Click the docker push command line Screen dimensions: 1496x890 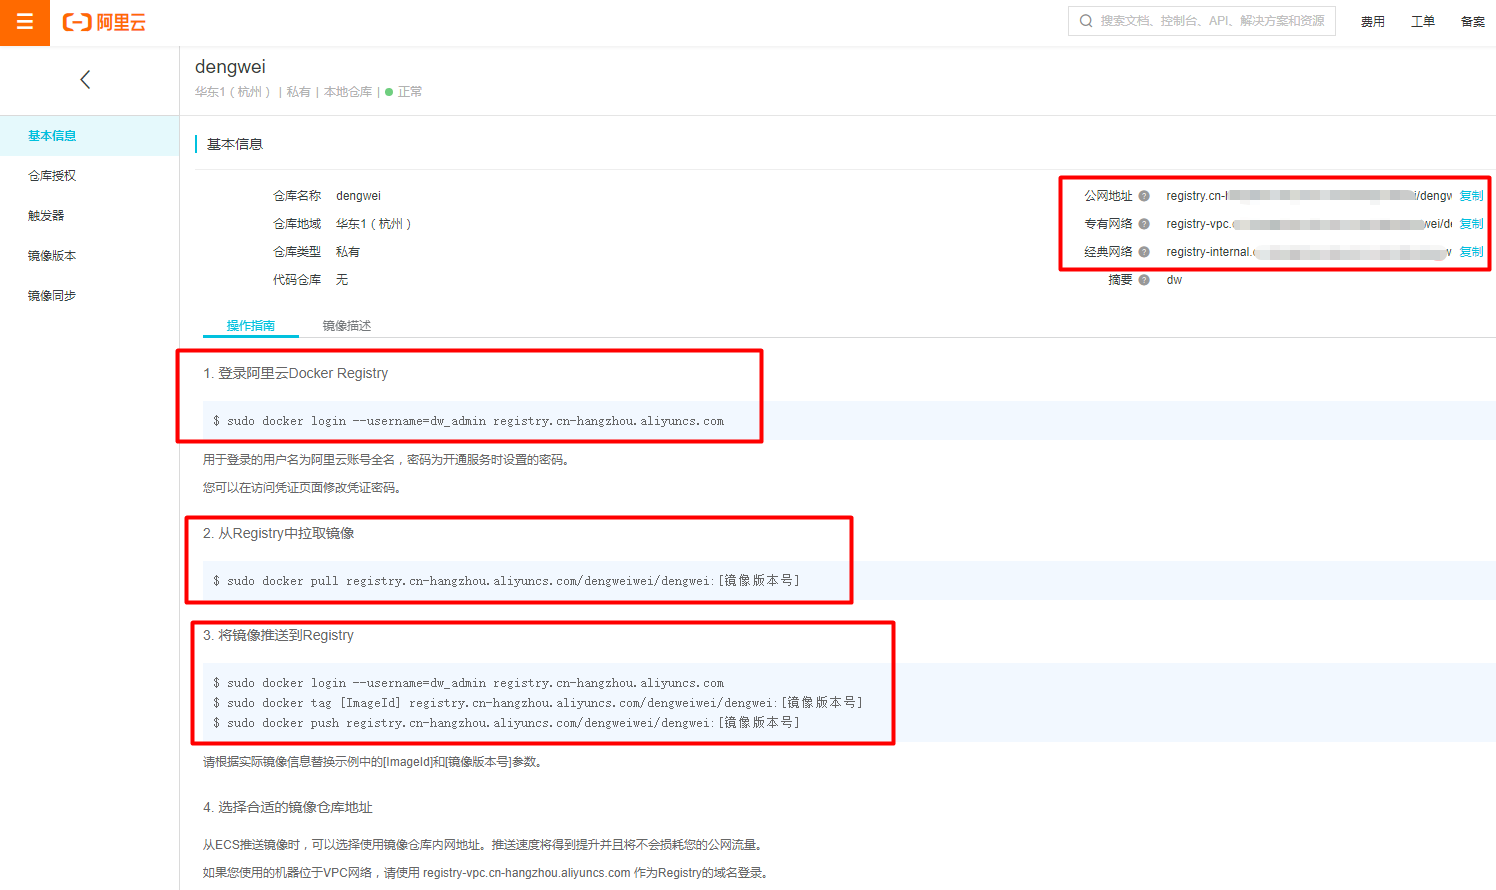(x=506, y=723)
